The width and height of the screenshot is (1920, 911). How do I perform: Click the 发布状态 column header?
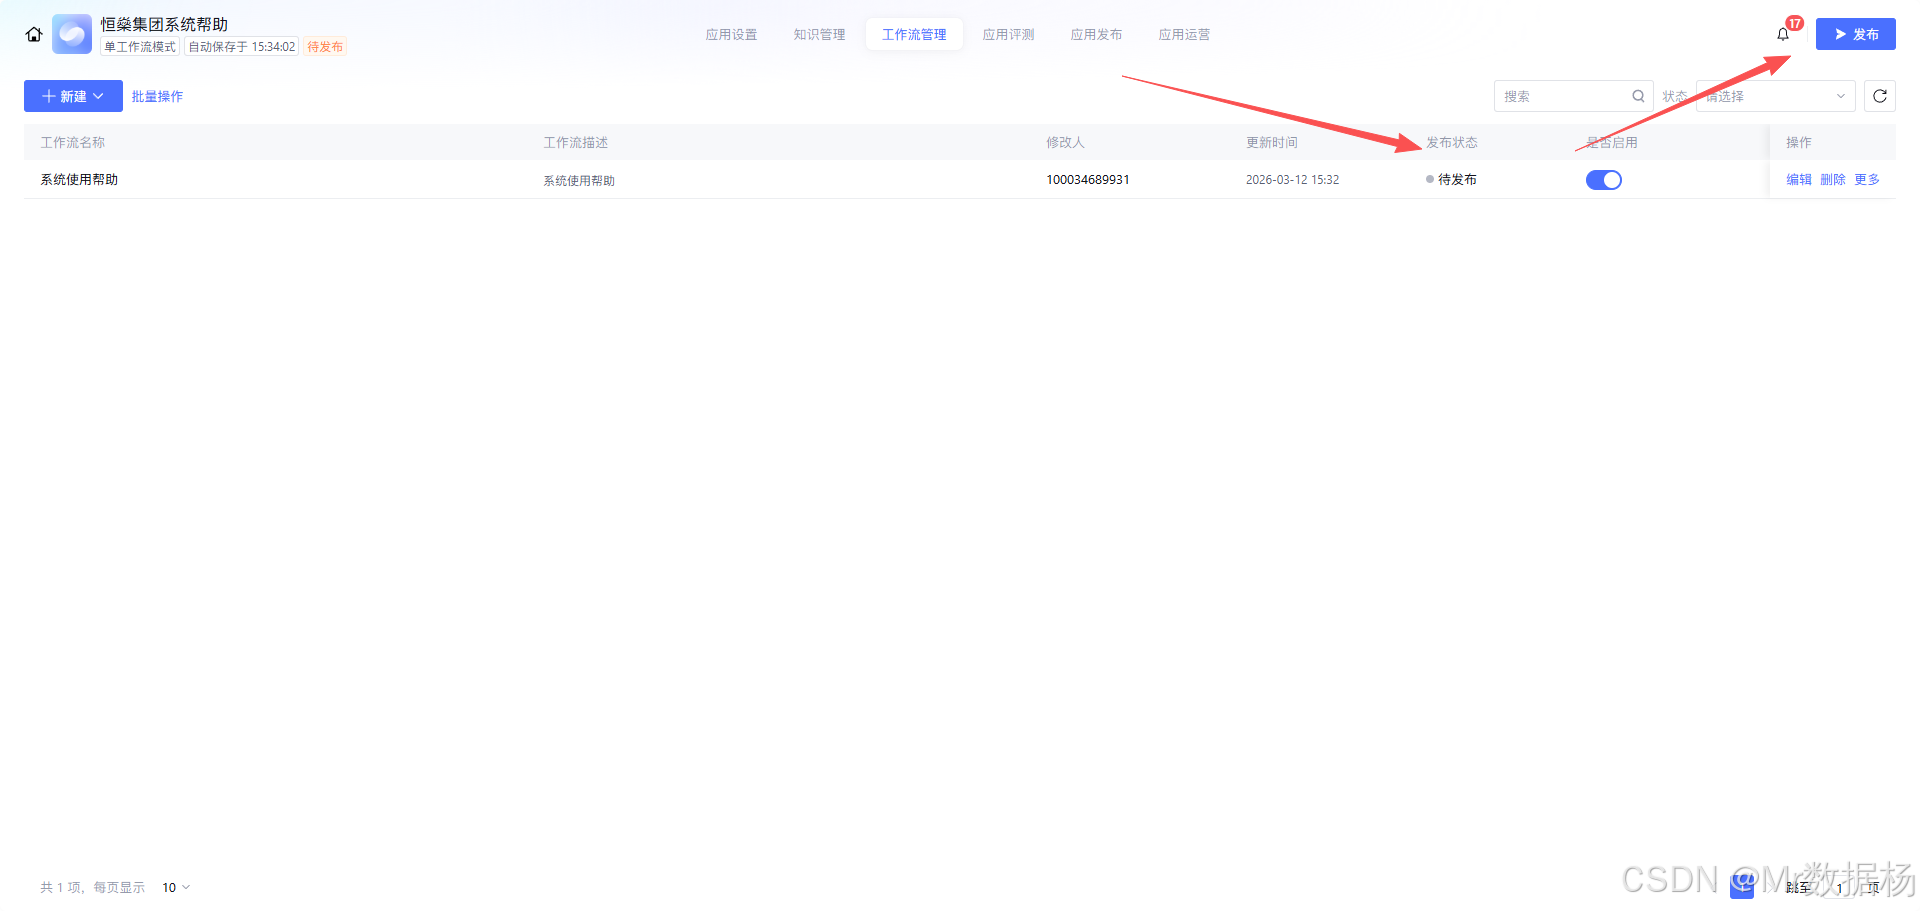point(1452,142)
